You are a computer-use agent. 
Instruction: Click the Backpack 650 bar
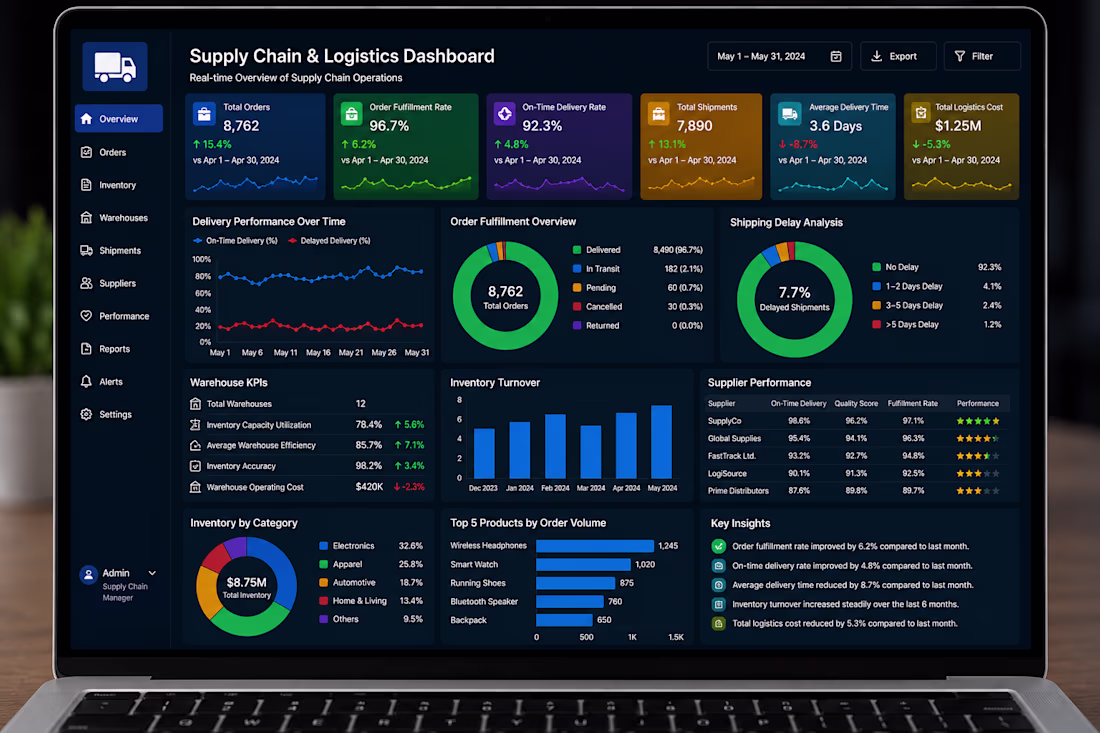coord(564,620)
